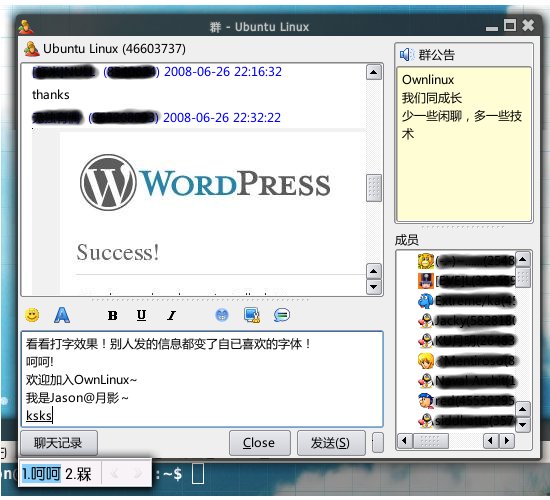Toggle italic formatting
550x500 pixels.
point(171,315)
